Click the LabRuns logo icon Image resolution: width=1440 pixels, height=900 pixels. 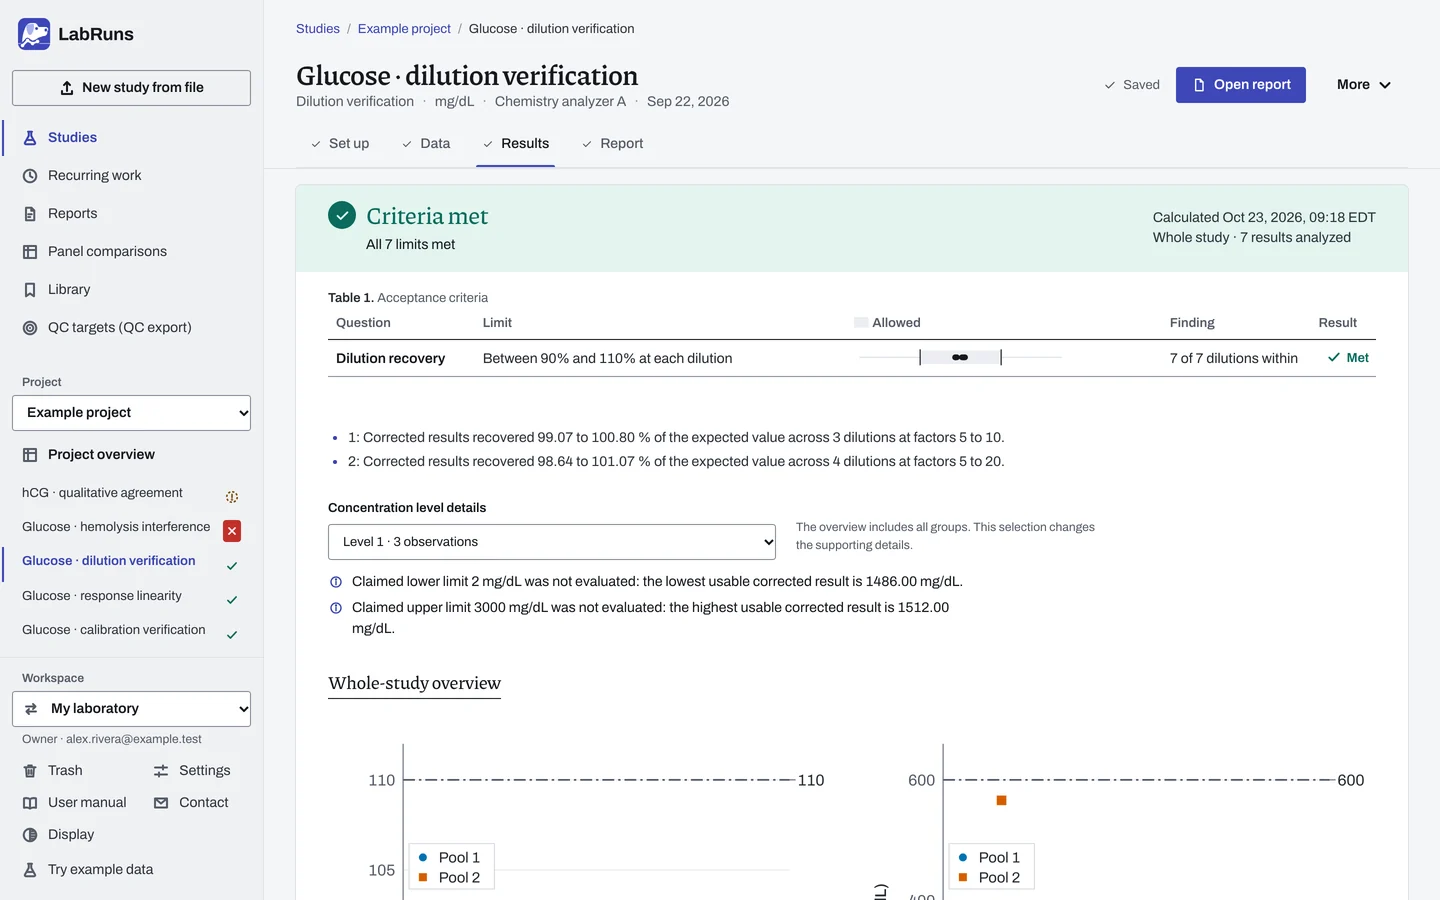coord(34,34)
